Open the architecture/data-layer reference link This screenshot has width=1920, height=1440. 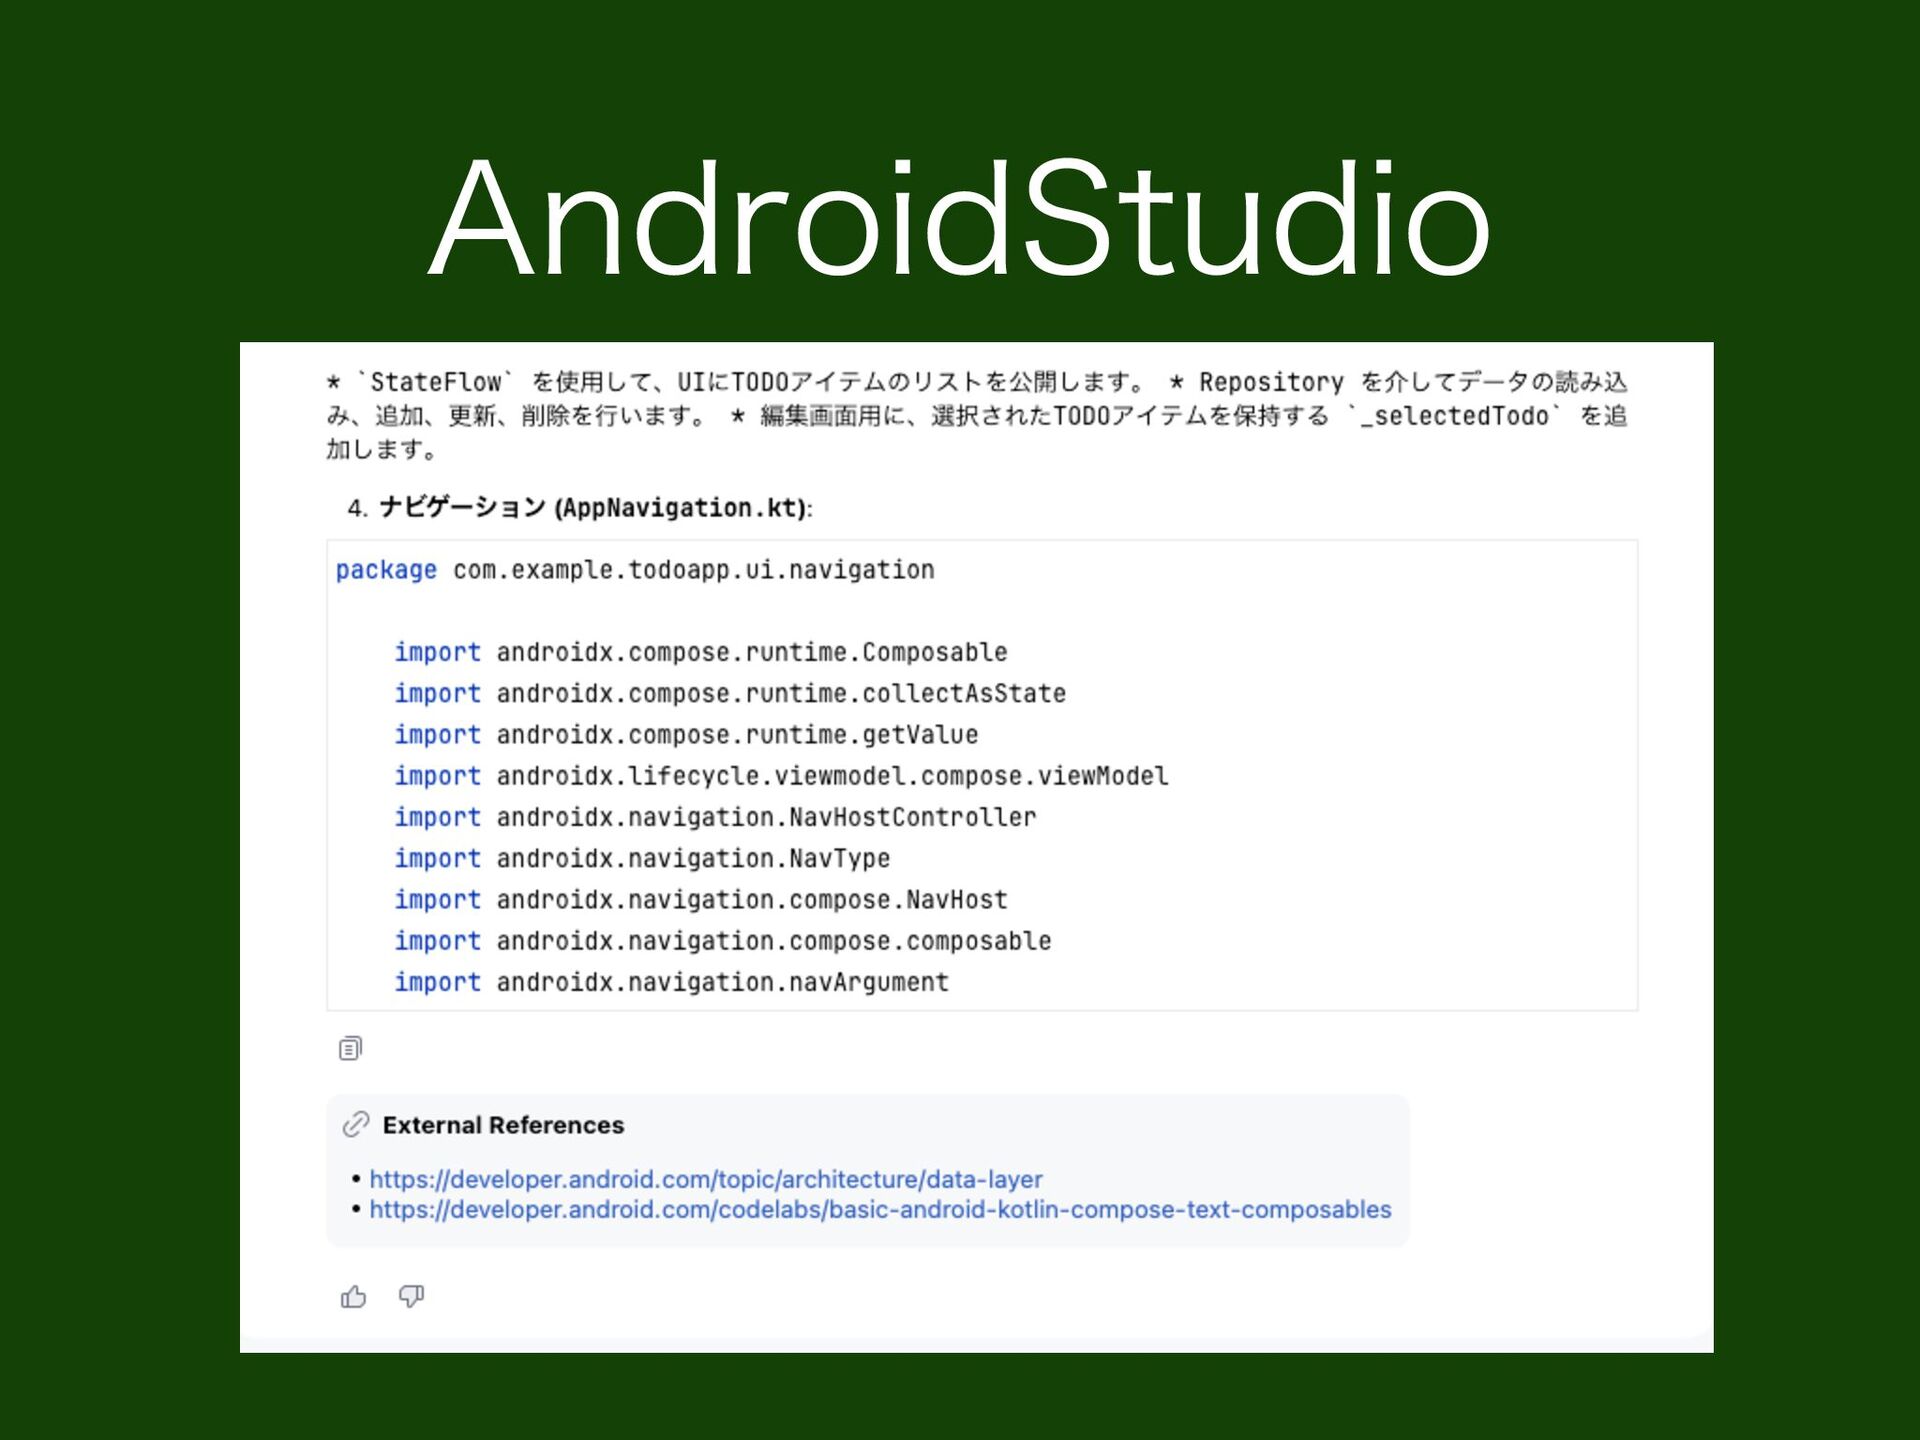[706, 1179]
